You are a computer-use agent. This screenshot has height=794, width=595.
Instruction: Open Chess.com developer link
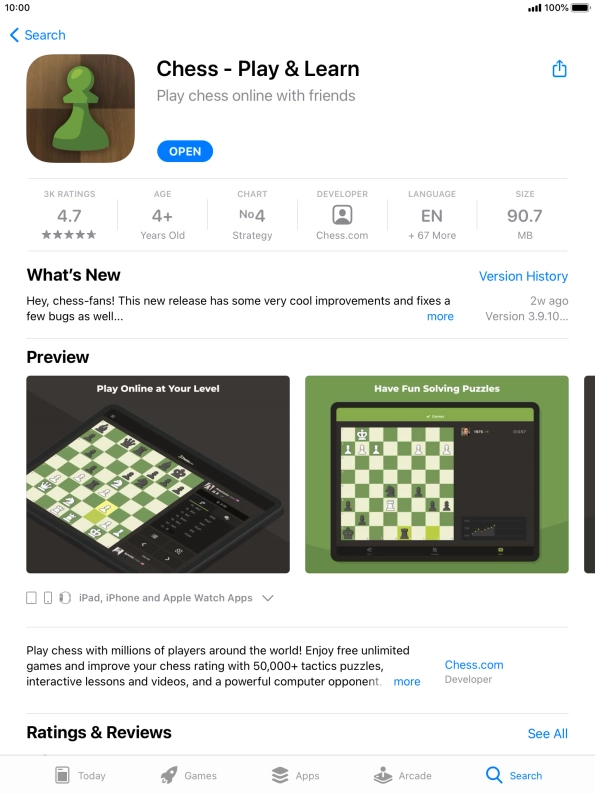(474, 665)
